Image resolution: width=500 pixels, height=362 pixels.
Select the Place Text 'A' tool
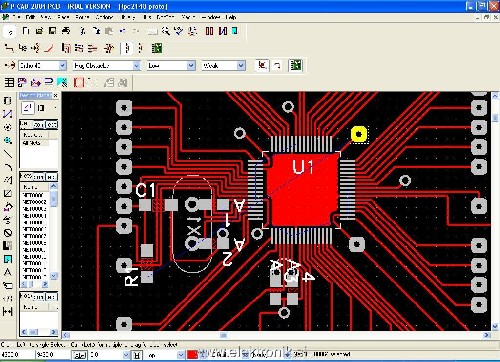7,272
